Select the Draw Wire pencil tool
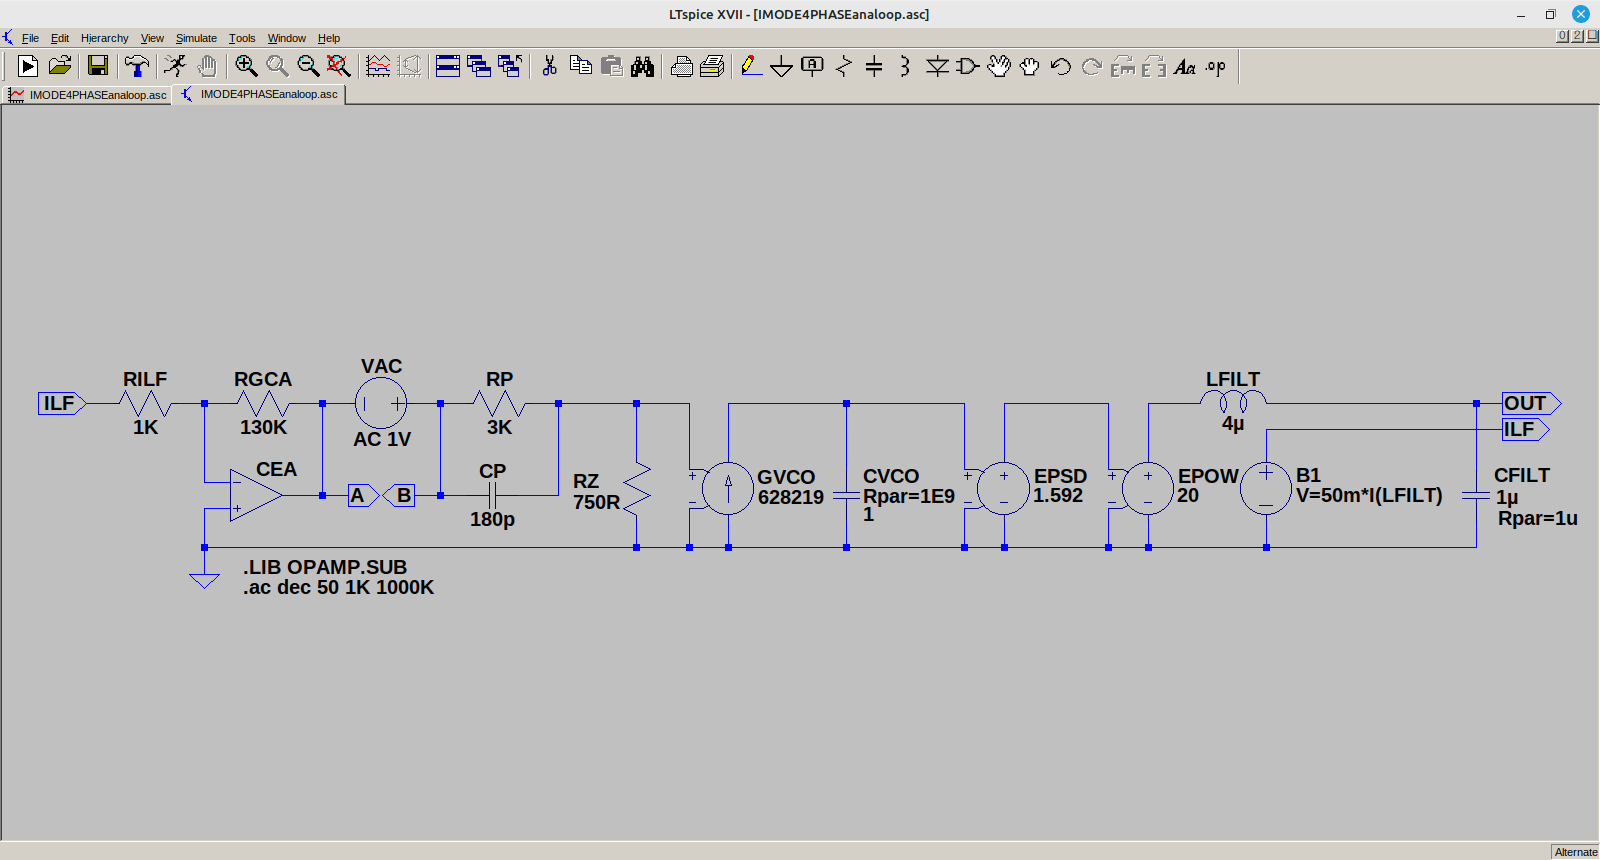This screenshot has height=860, width=1600. click(x=751, y=66)
